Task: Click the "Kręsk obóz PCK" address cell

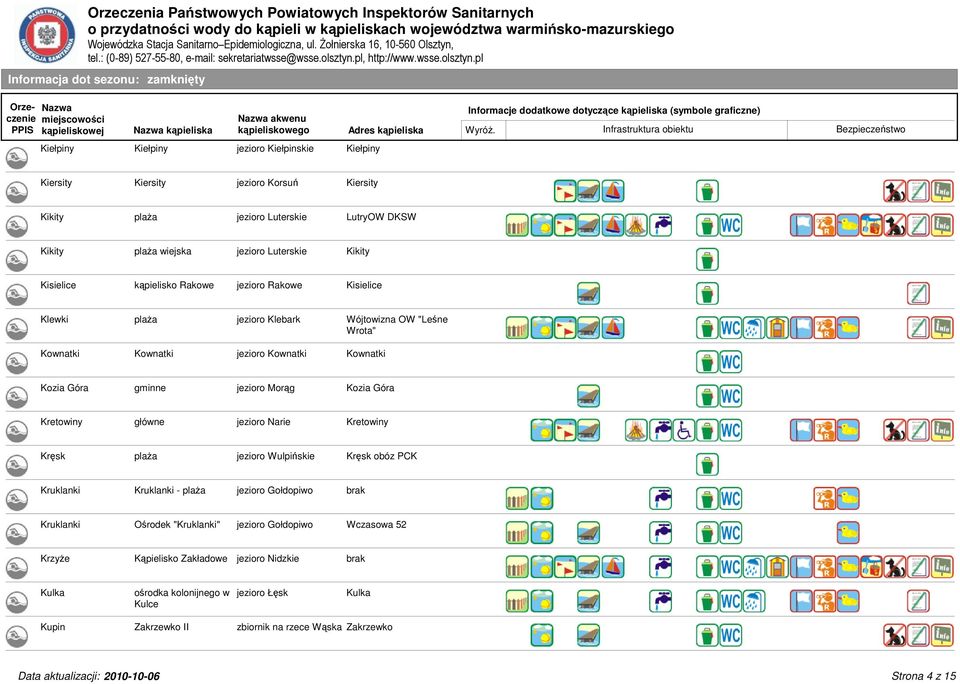Action: point(381,457)
